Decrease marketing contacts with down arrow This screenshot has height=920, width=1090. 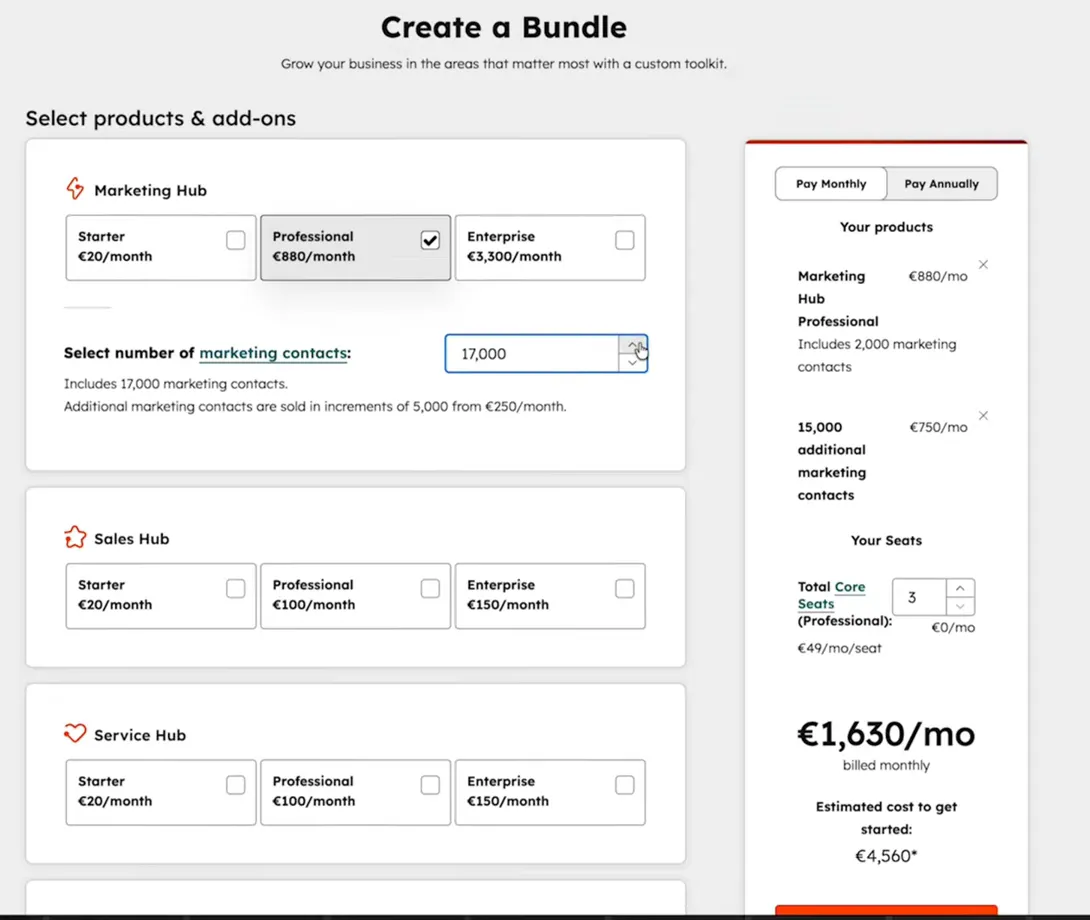[632, 362]
